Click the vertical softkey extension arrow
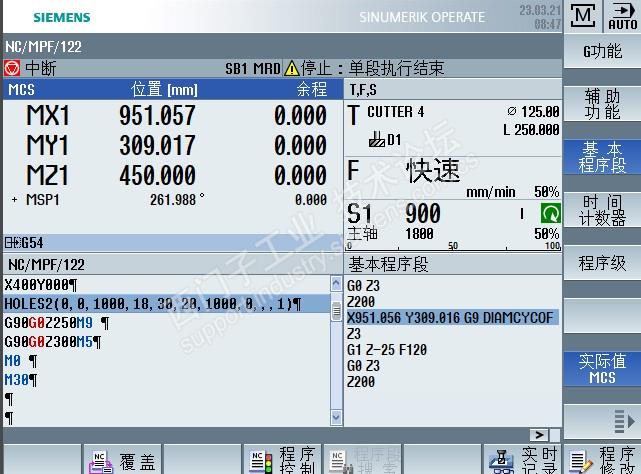Viewport: 641px width, 474px height. coord(625,421)
